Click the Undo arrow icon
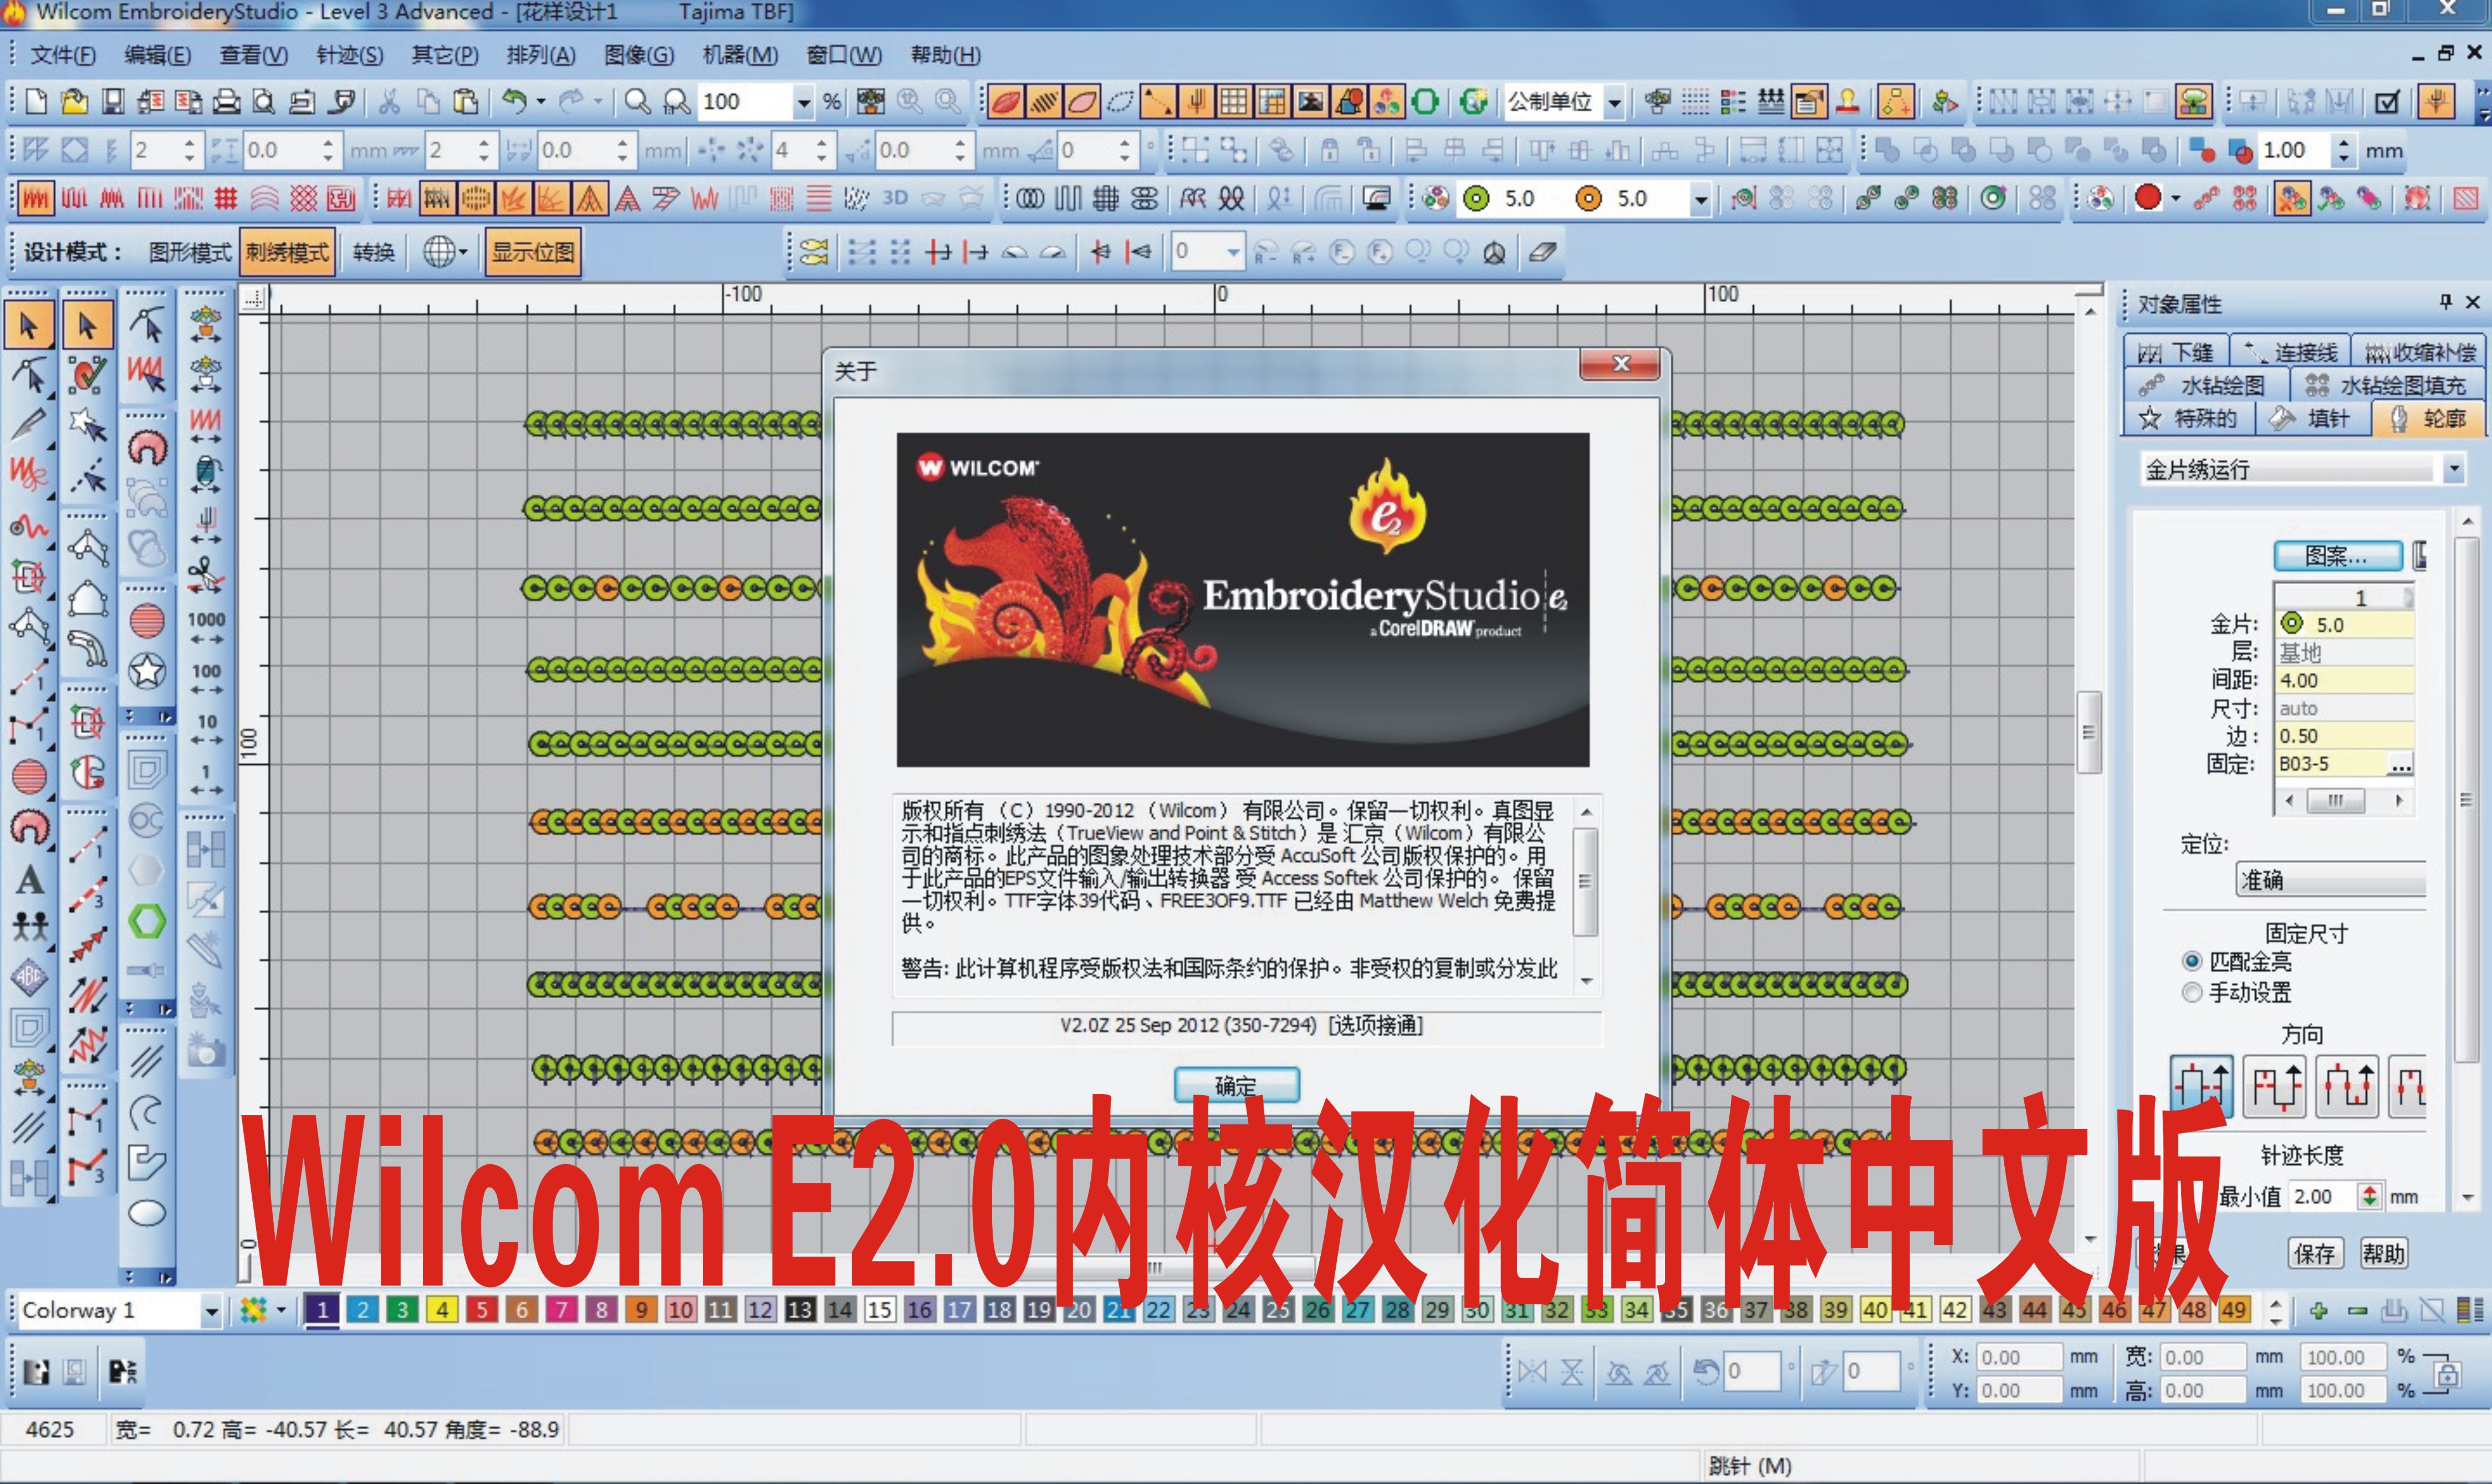 click(514, 101)
